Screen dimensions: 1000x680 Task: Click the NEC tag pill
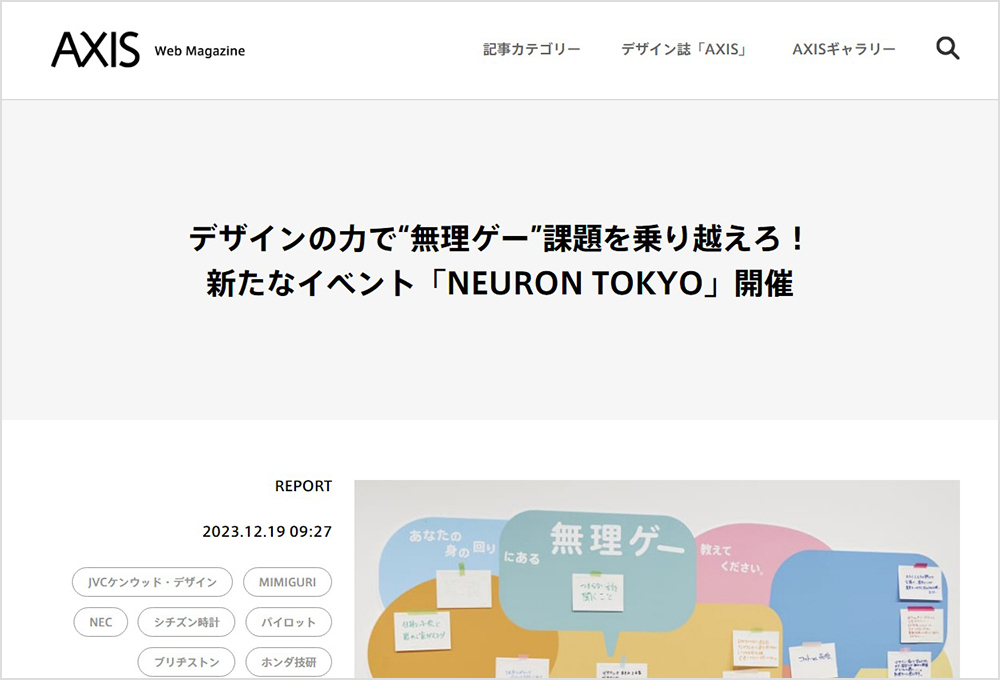(101, 622)
